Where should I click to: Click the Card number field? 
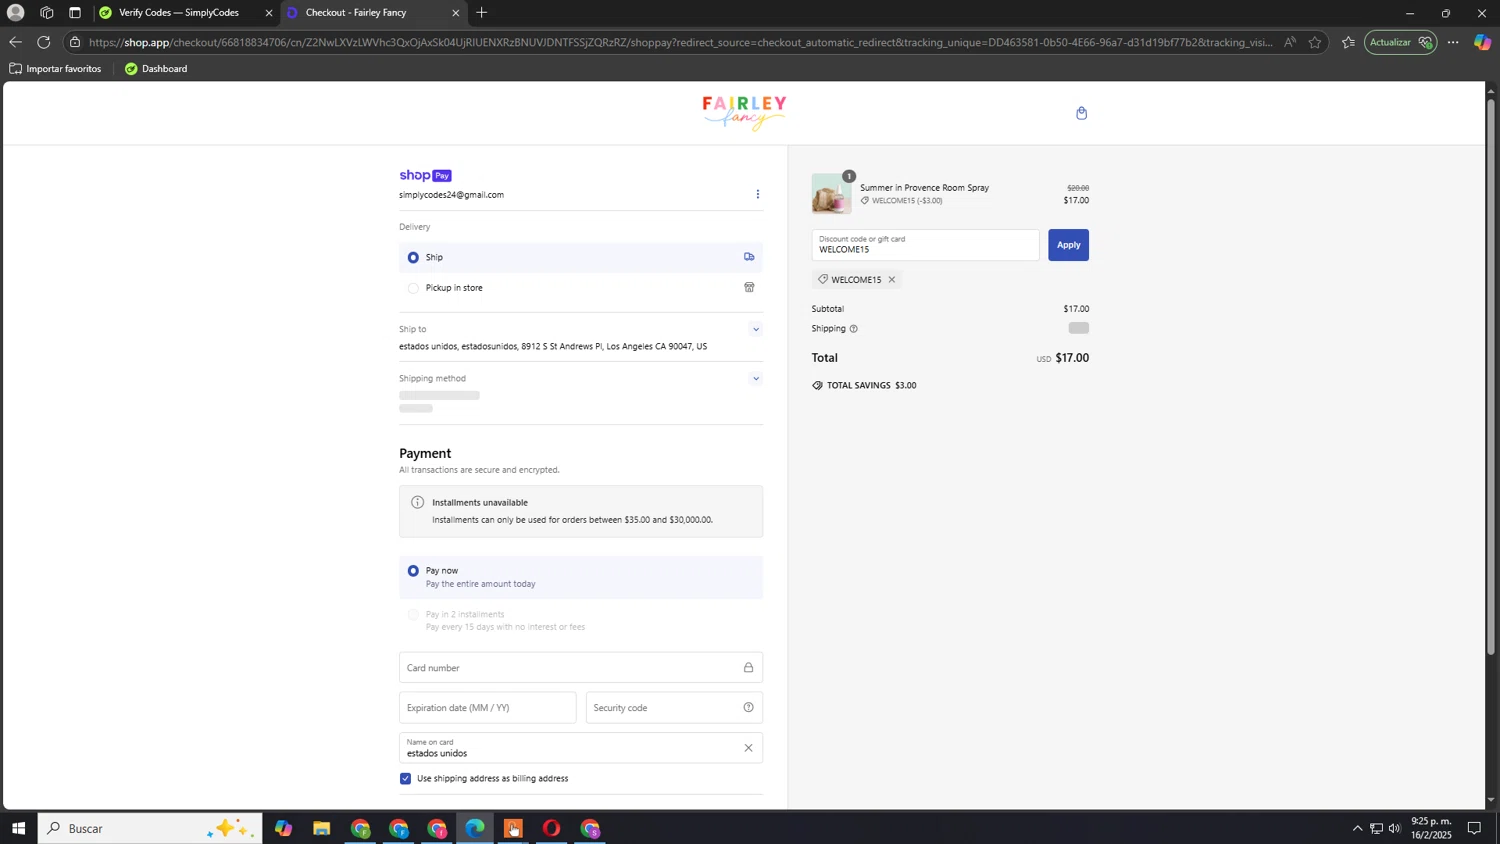coord(580,668)
